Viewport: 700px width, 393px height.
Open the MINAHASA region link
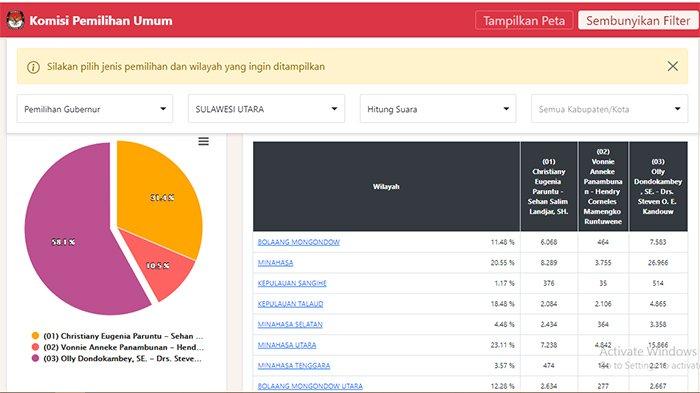tap(275, 263)
